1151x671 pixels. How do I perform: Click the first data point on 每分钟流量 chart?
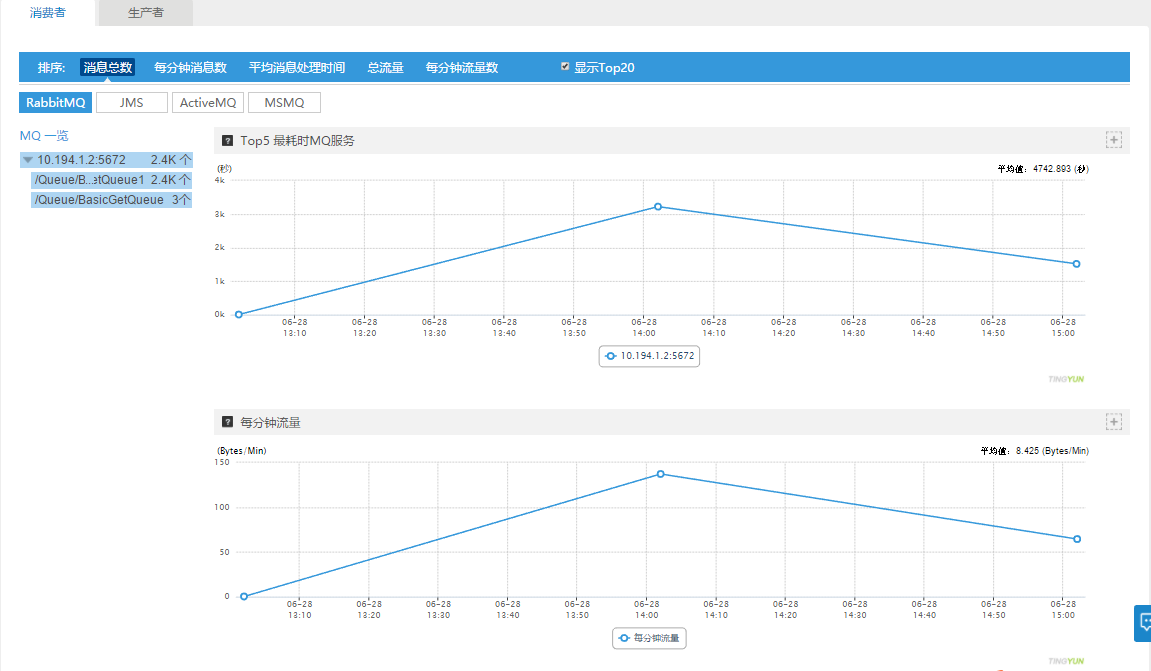(x=244, y=596)
